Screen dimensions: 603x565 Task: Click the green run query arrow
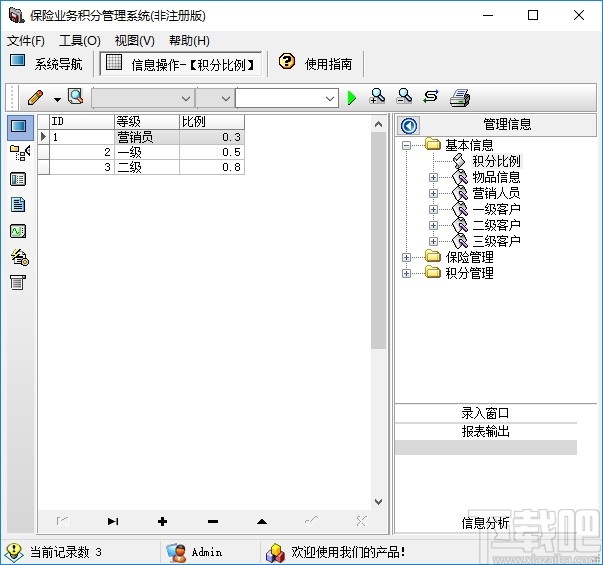click(x=351, y=98)
